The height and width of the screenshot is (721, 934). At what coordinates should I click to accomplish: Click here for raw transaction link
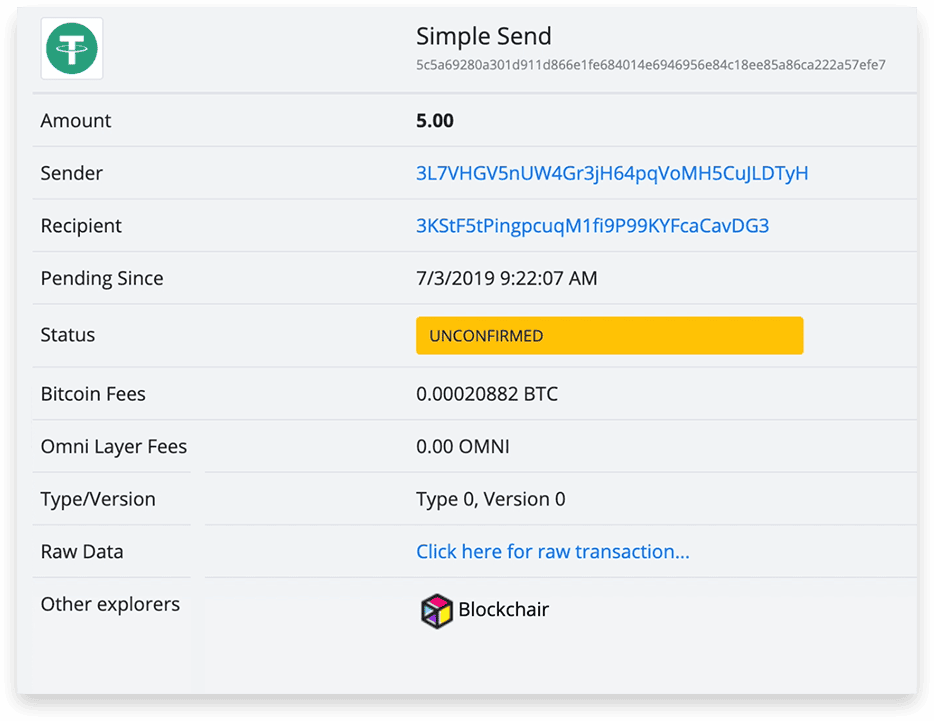pyautogui.click(x=553, y=552)
